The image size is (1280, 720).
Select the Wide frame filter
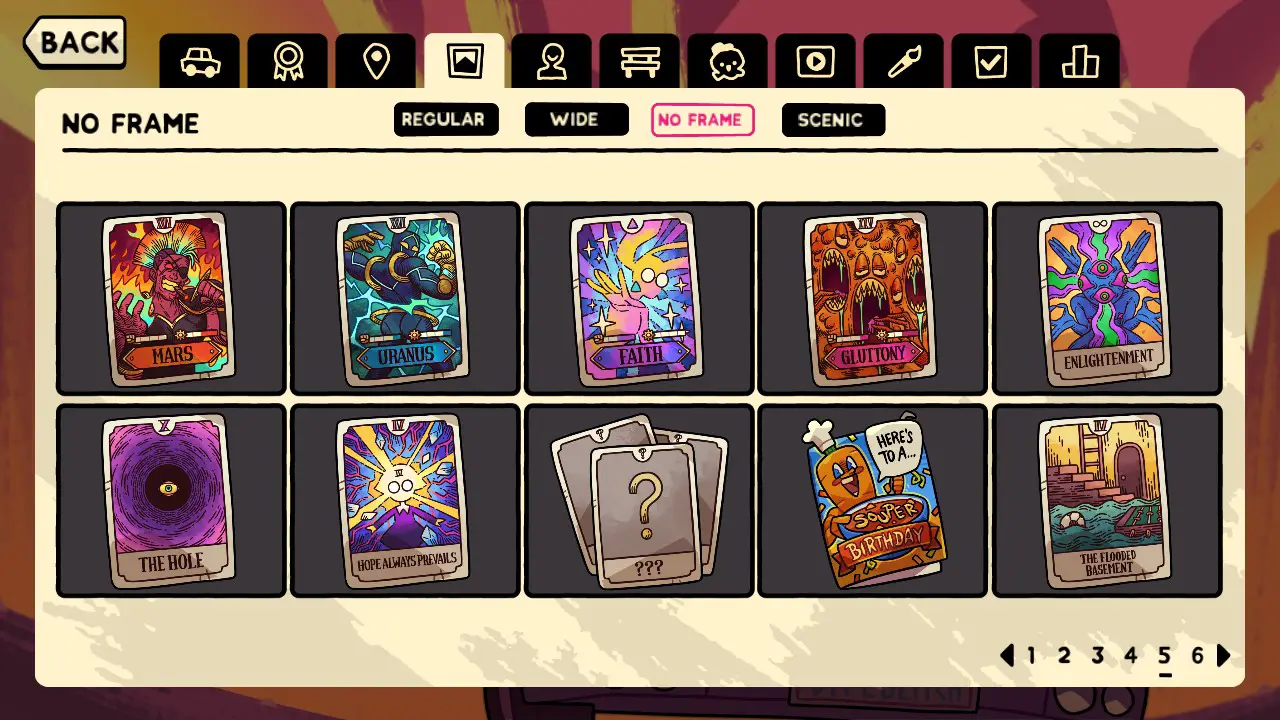(577, 119)
